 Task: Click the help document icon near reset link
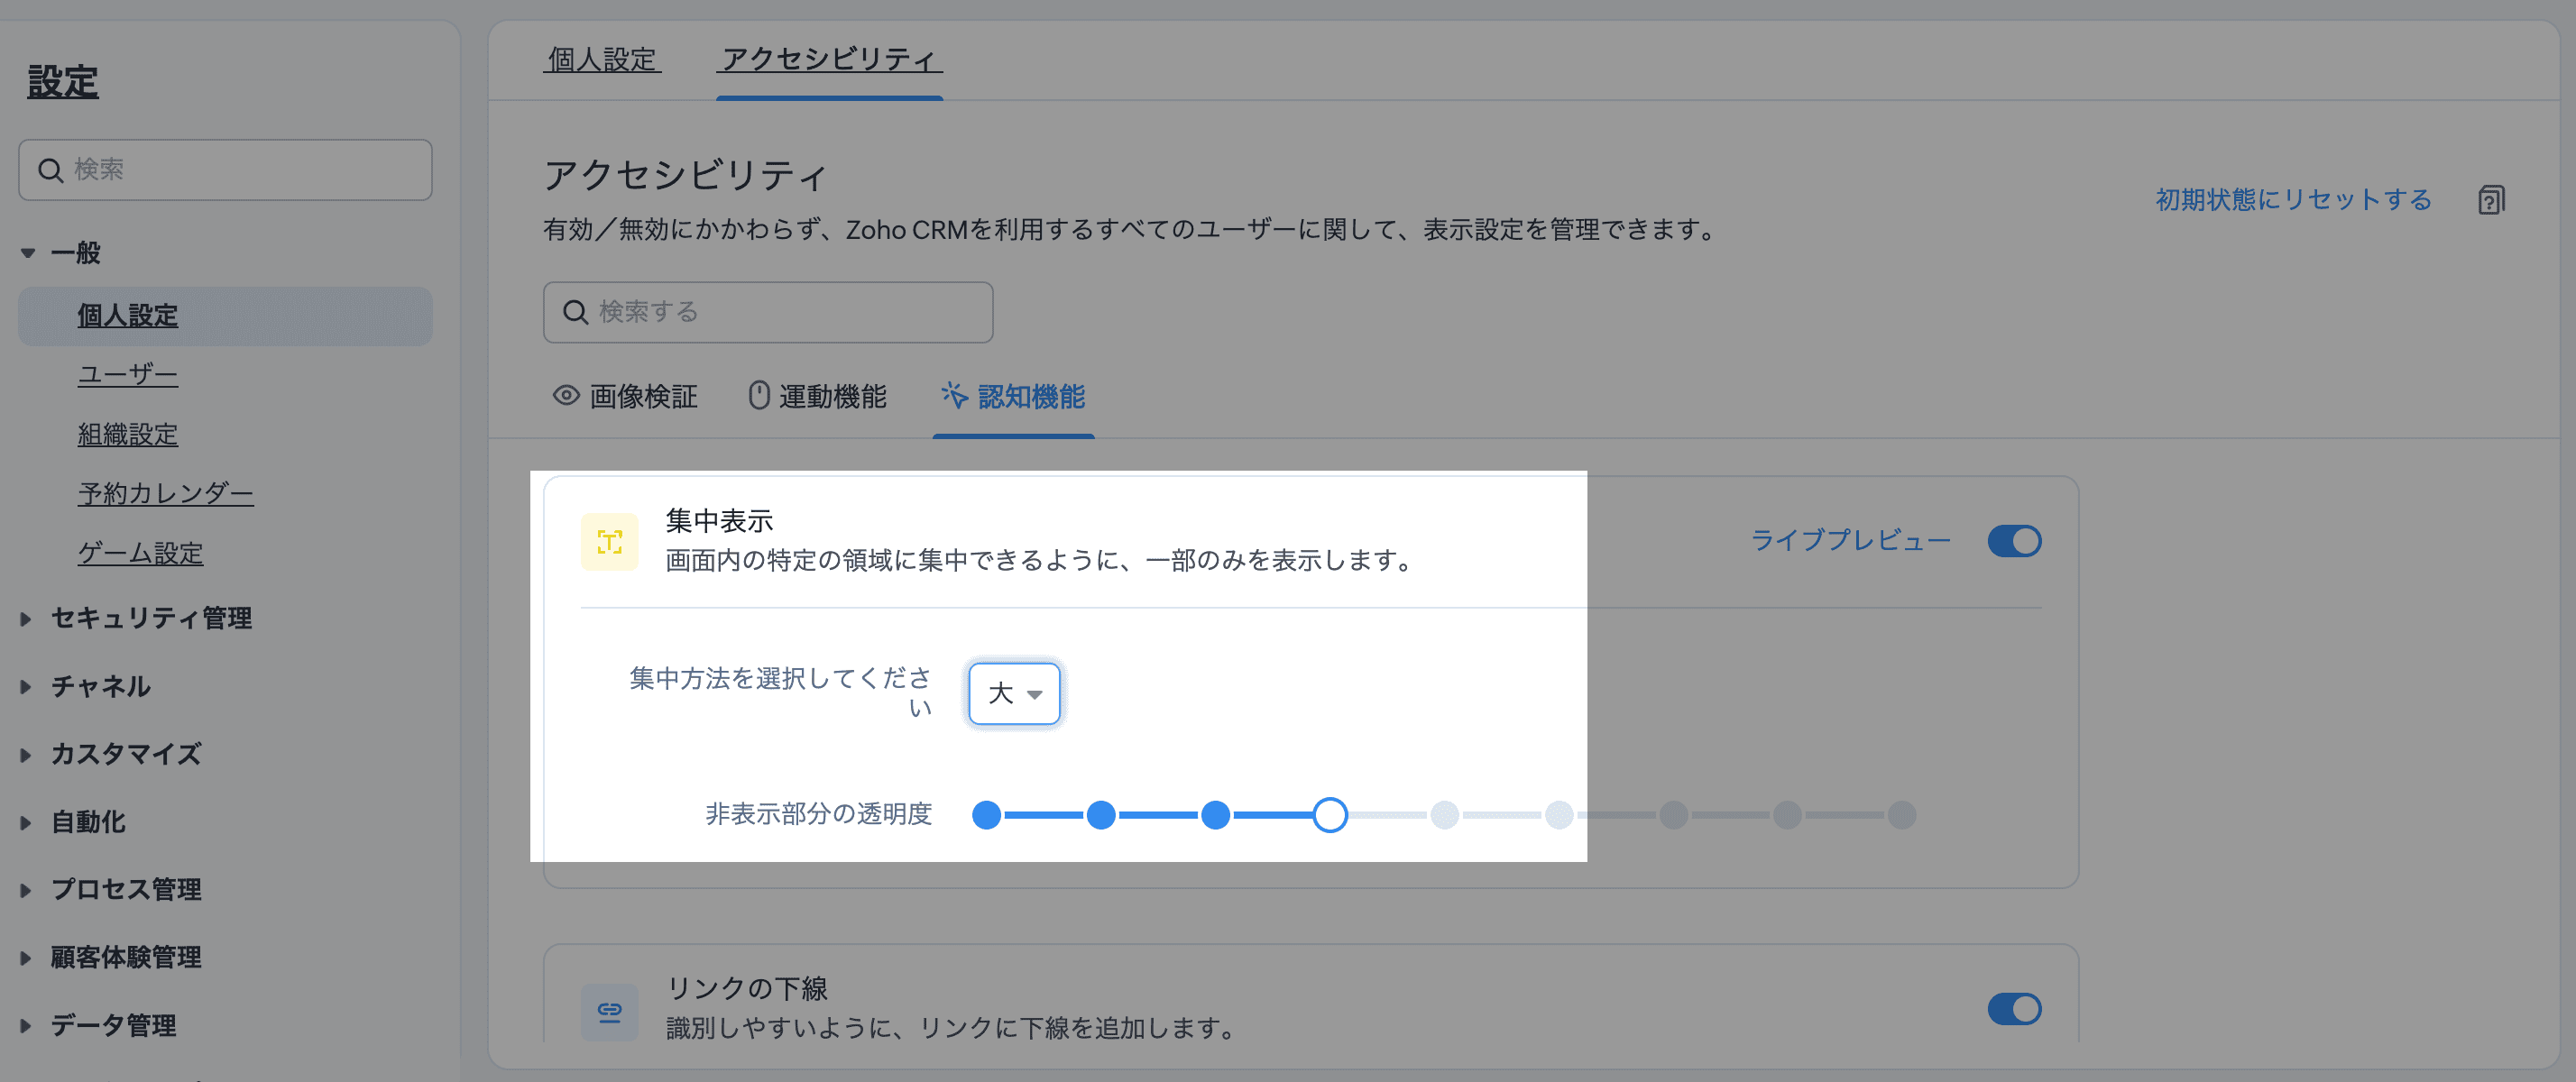point(2491,200)
